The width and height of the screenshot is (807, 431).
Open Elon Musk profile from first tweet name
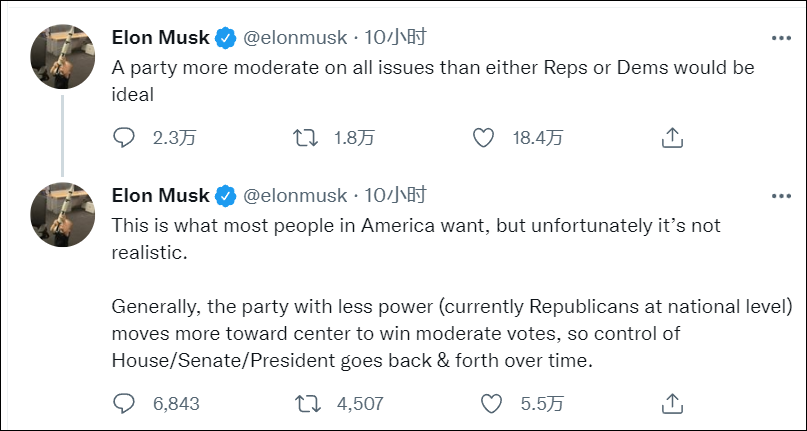[161, 38]
